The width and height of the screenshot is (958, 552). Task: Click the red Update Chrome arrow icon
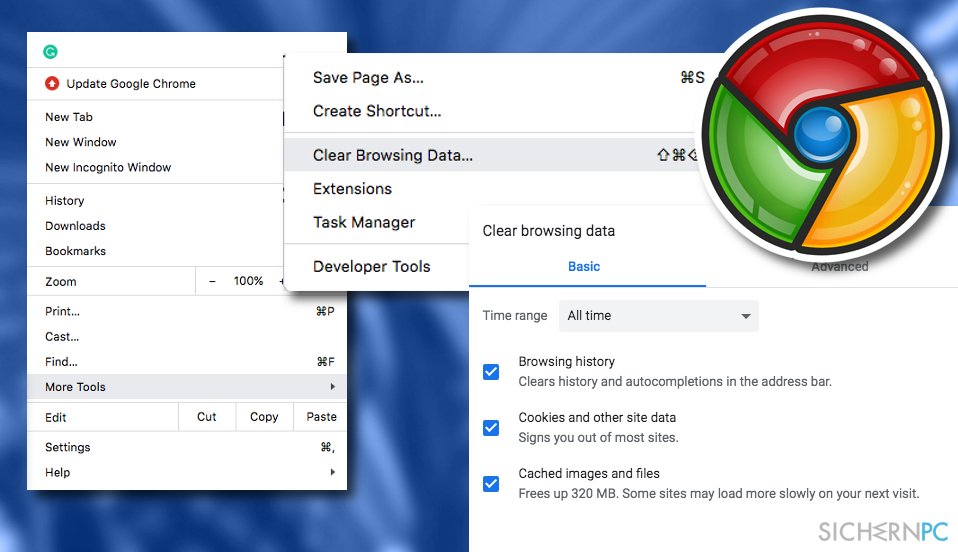click(x=52, y=83)
